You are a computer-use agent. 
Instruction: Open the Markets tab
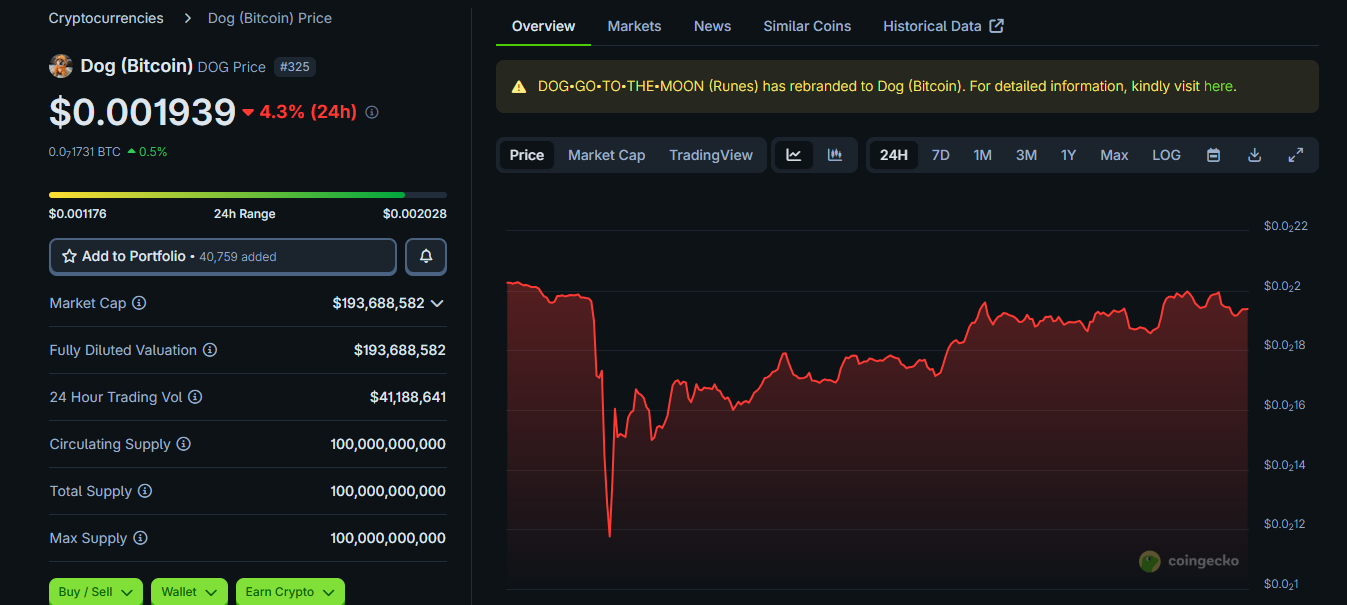coord(634,26)
